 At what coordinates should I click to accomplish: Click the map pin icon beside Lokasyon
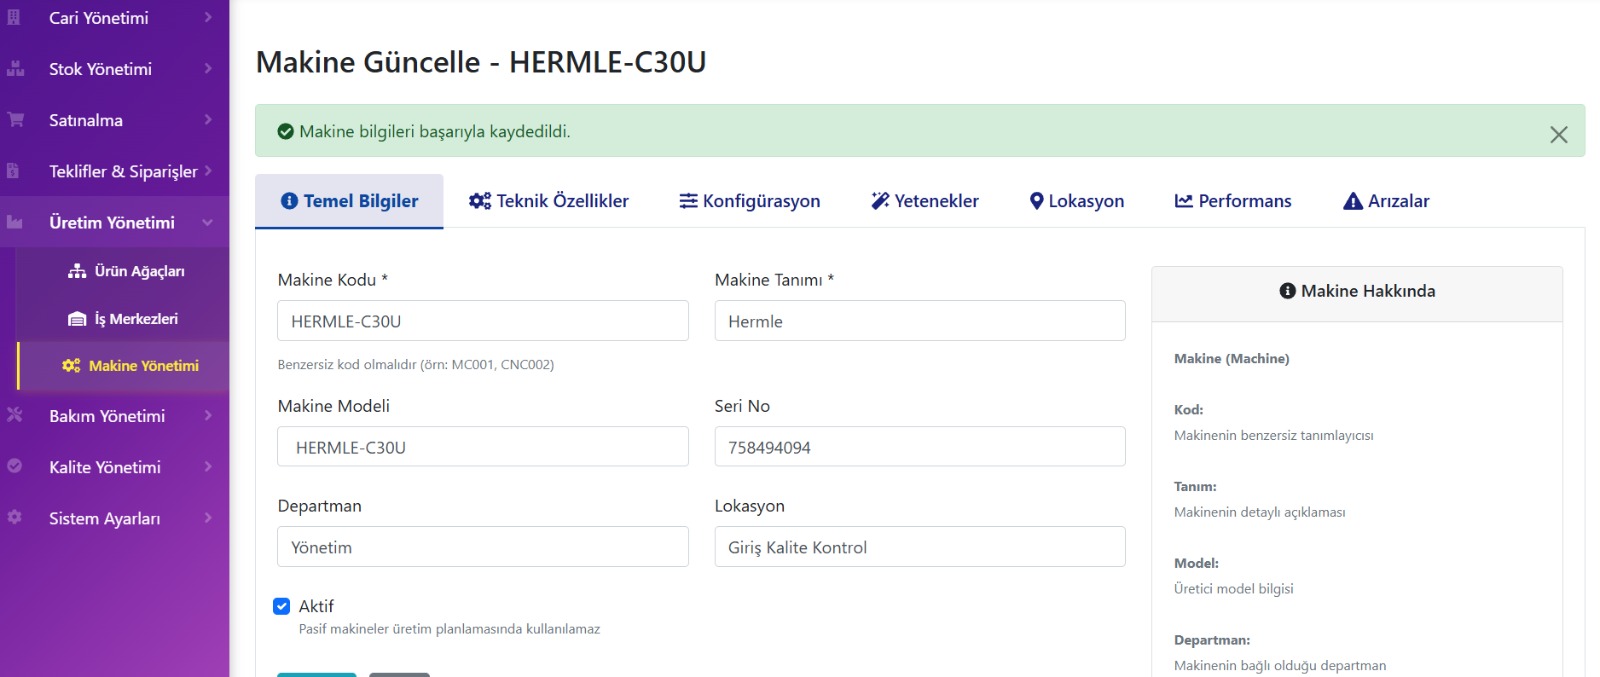1036,201
